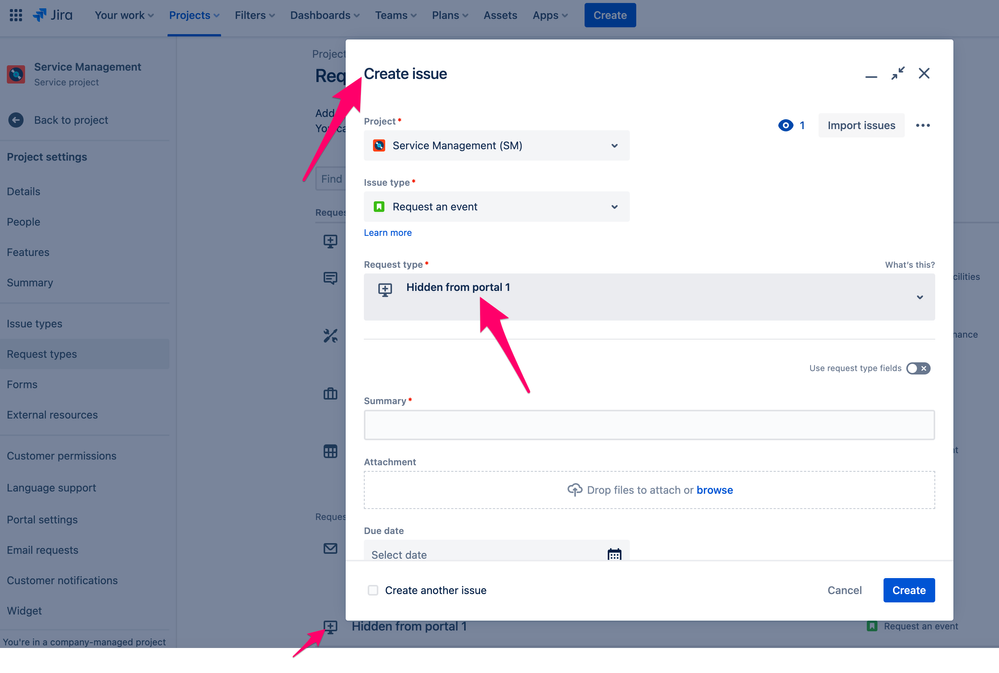
Task: Click the monitor icon in Request type field
Action: (385, 290)
